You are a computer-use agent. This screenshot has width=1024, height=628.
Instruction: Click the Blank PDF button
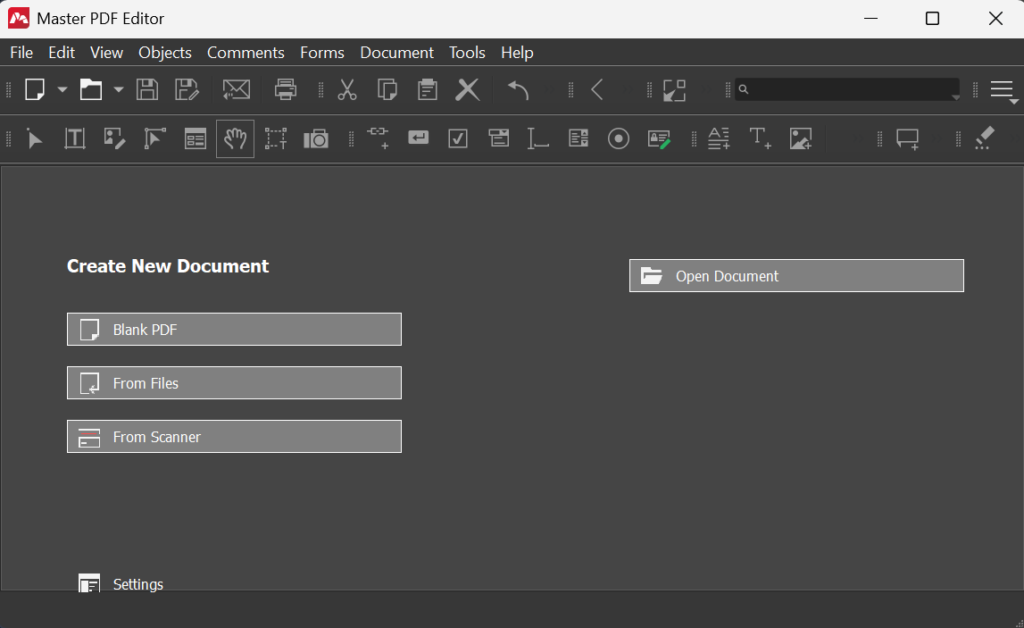[234, 329]
